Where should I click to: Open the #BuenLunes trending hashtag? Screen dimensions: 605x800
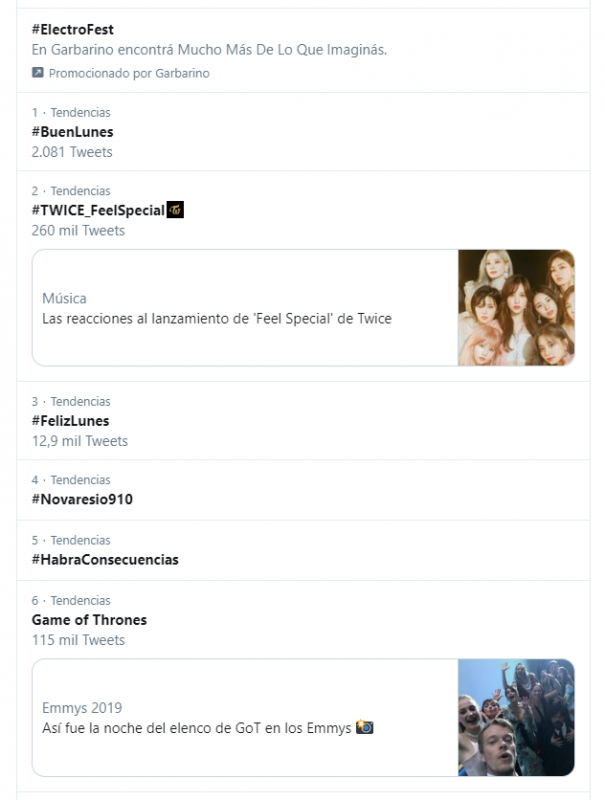pos(73,132)
